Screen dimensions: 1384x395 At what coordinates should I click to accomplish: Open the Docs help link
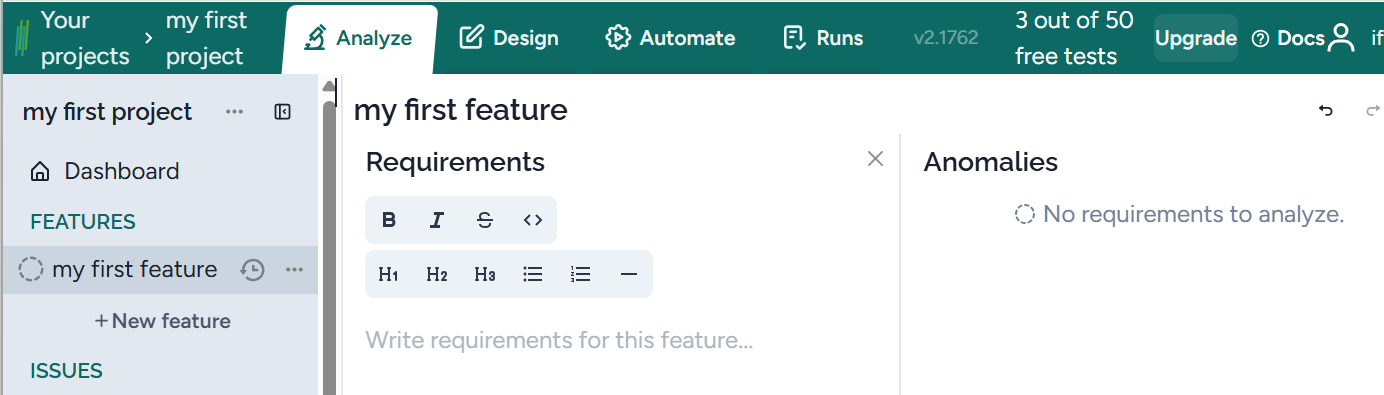click(x=1288, y=39)
